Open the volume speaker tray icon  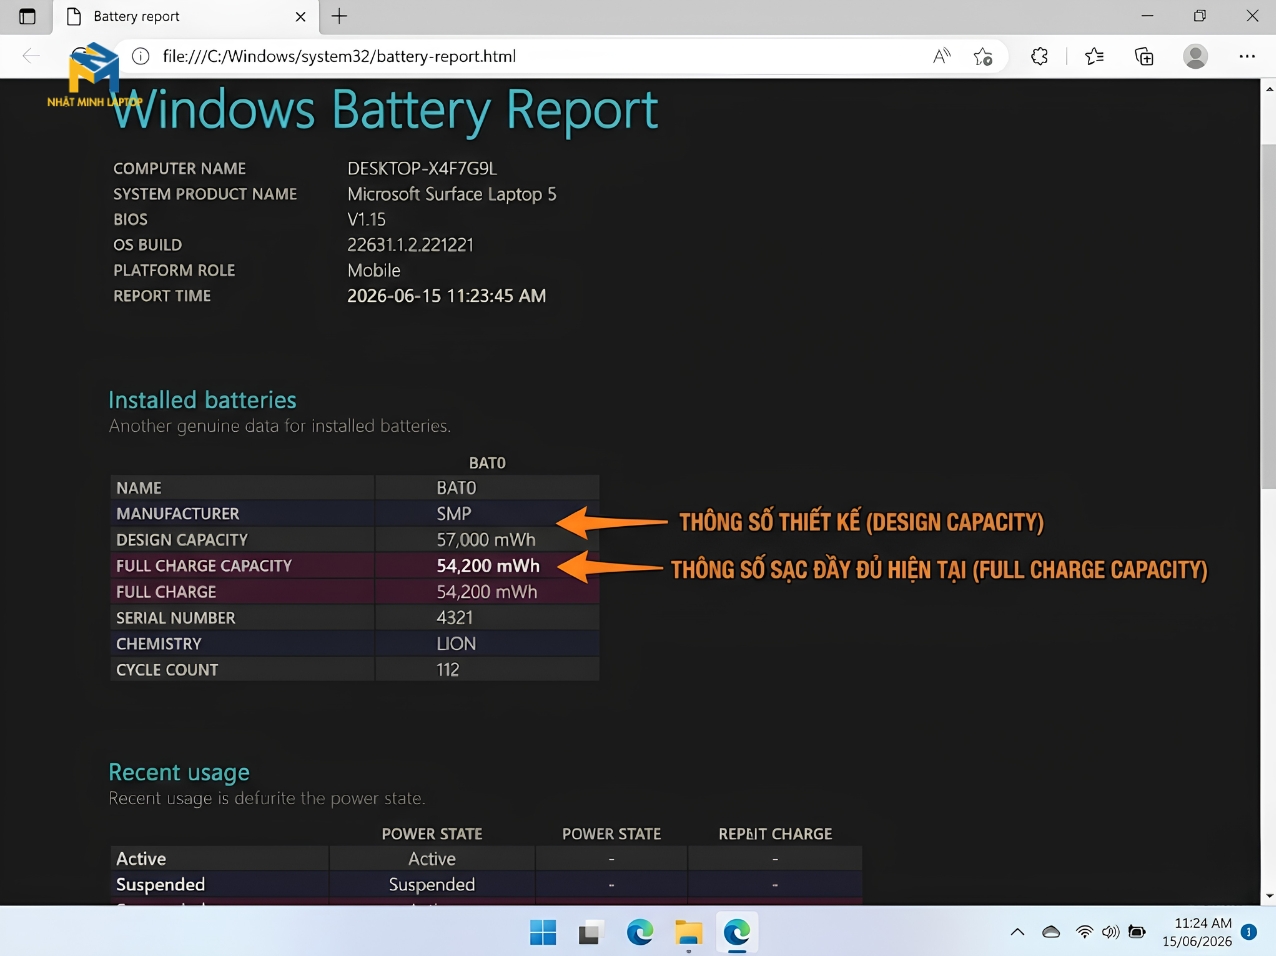coord(1110,932)
